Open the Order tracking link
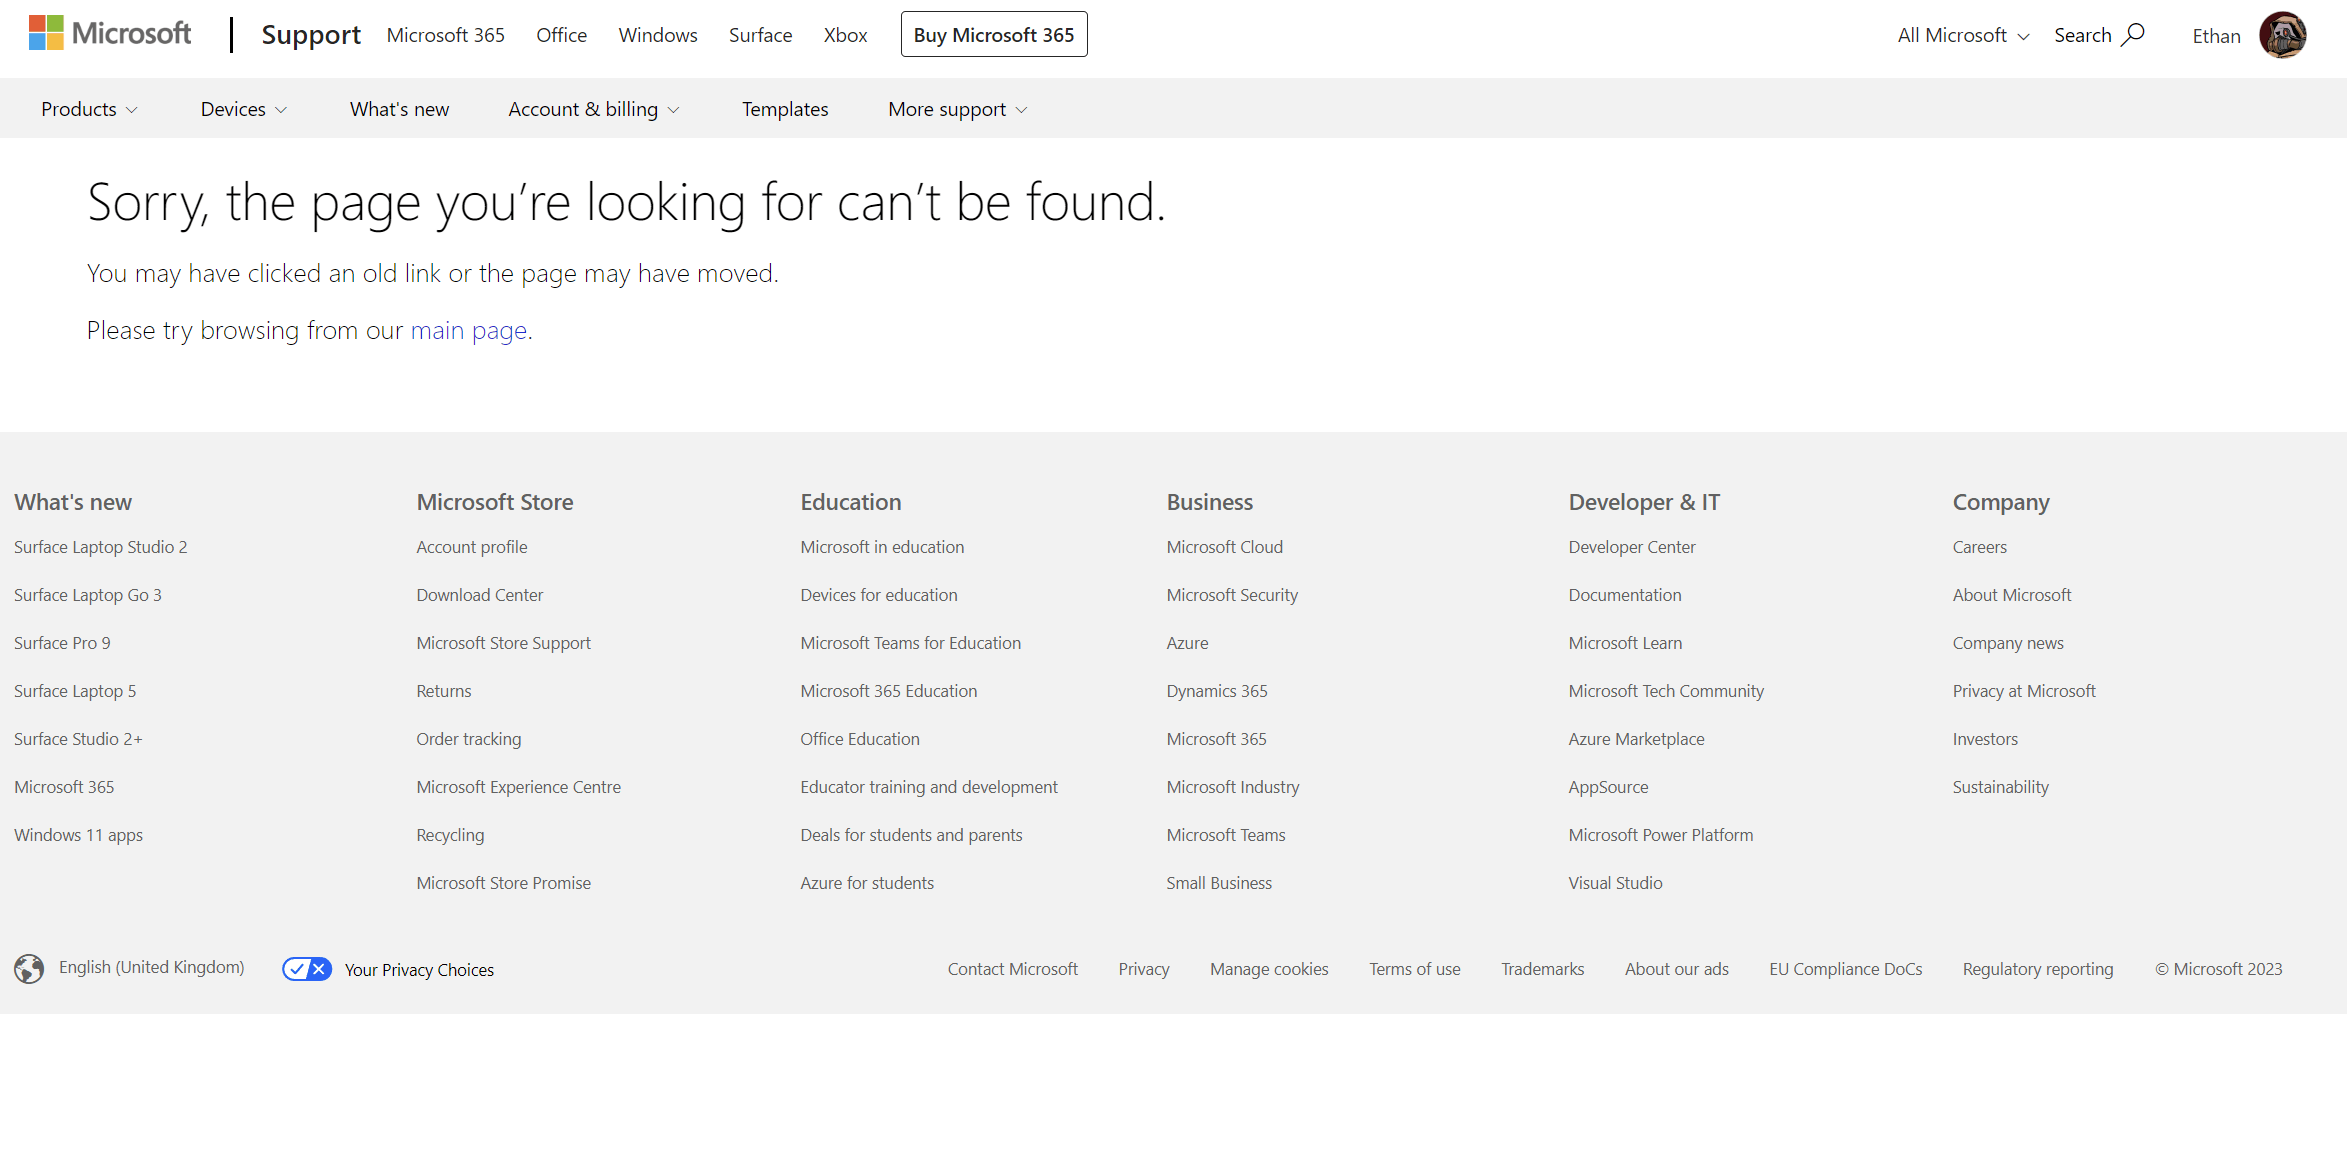Image resolution: width=2347 pixels, height=1163 pixels. pos(469,739)
